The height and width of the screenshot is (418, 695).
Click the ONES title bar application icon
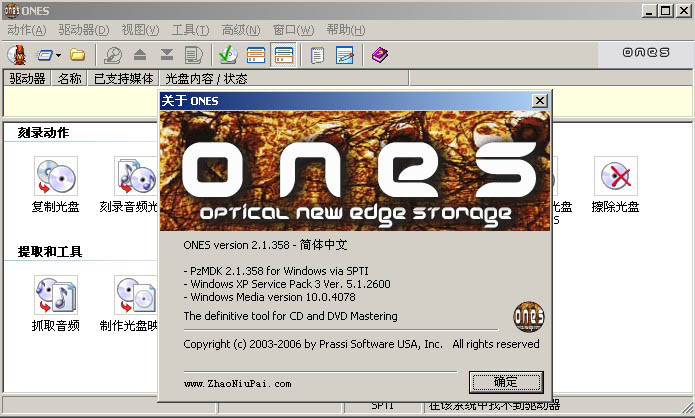12,10
